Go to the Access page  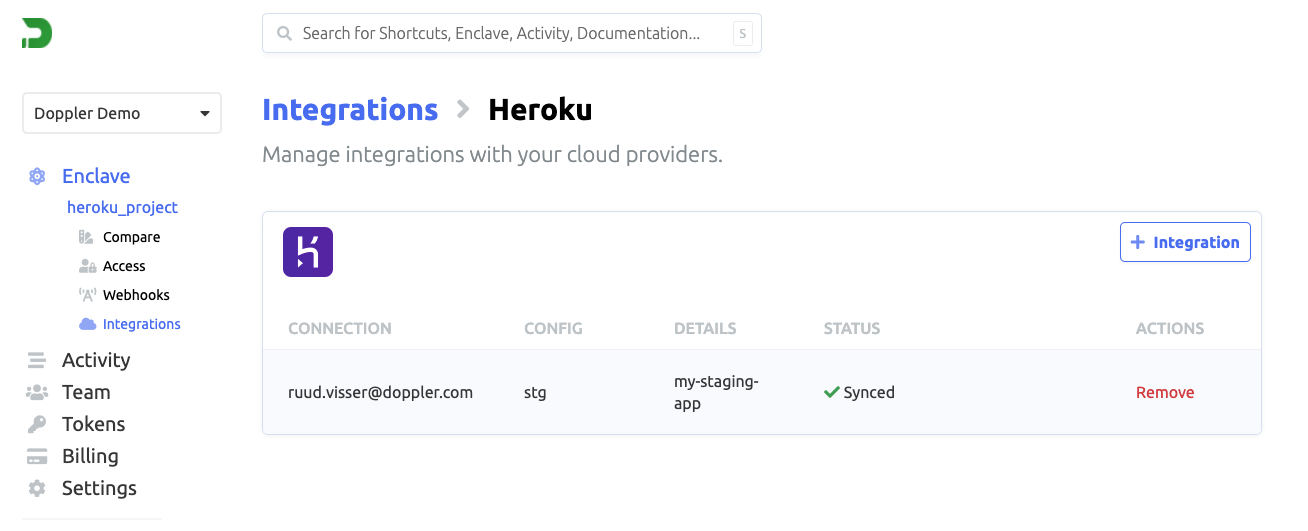pos(124,266)
